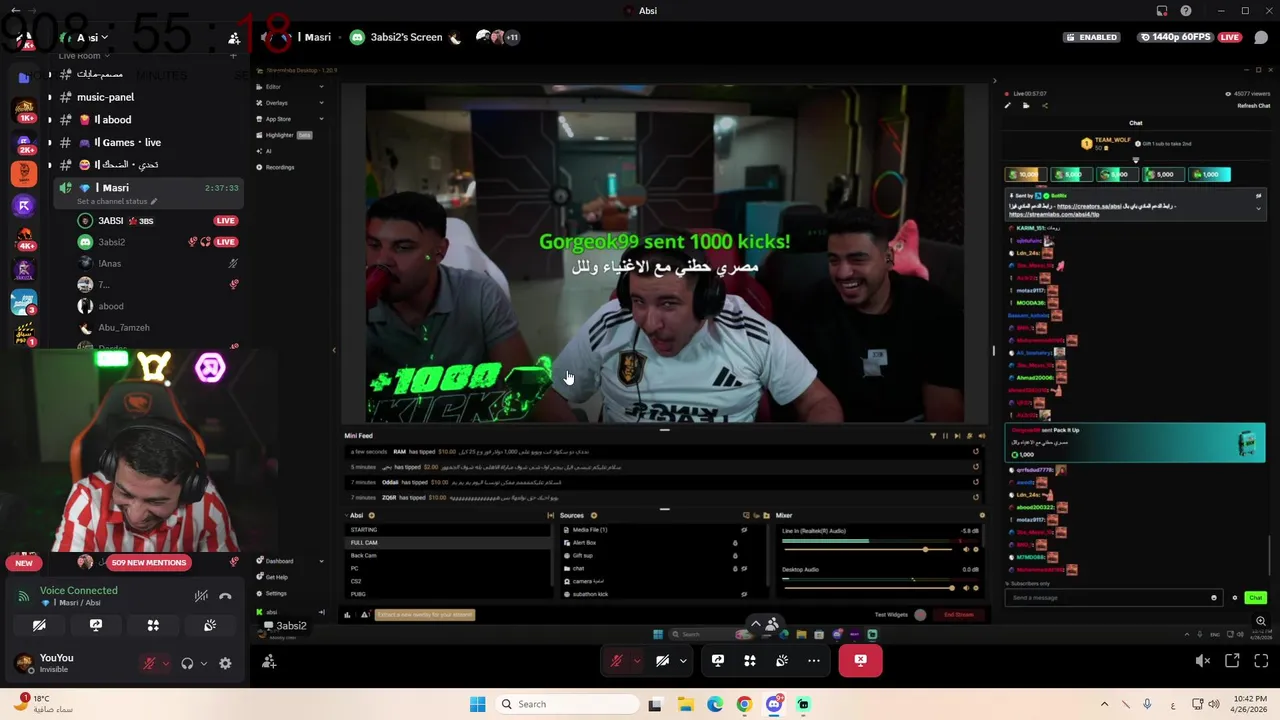Invite people to the Absi server
The image size is (1280, 720).
[x=233, y=38]
